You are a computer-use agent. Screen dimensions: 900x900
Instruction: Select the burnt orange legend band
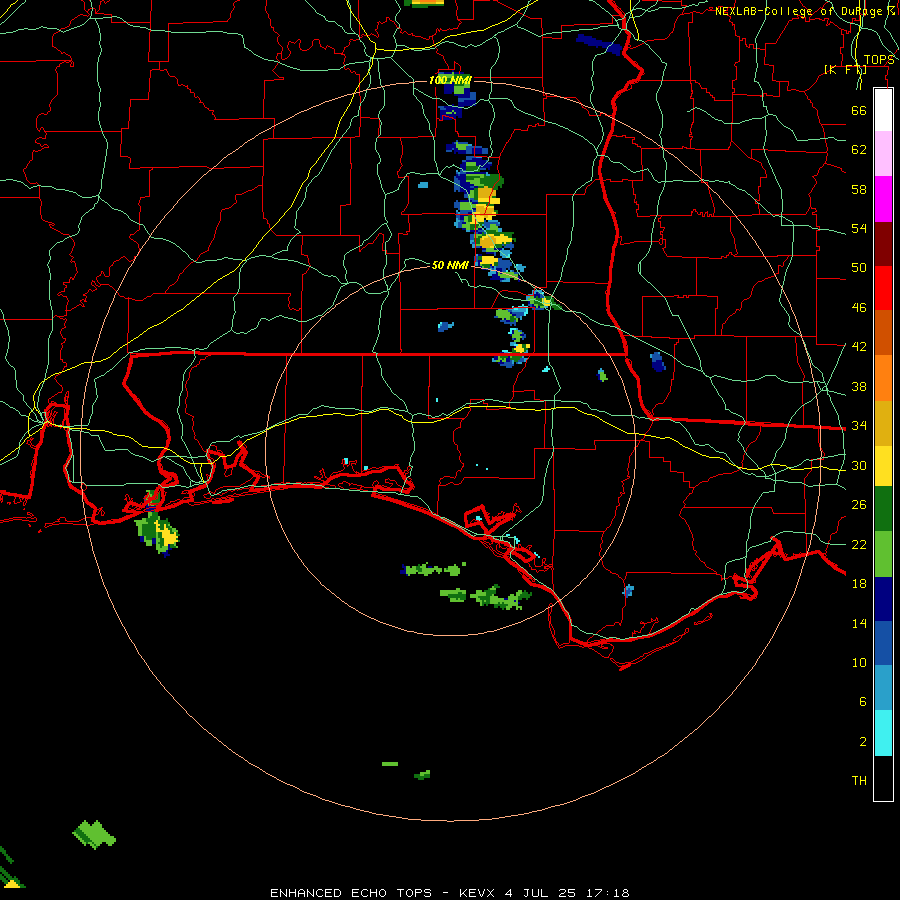[x=883, y=332]
